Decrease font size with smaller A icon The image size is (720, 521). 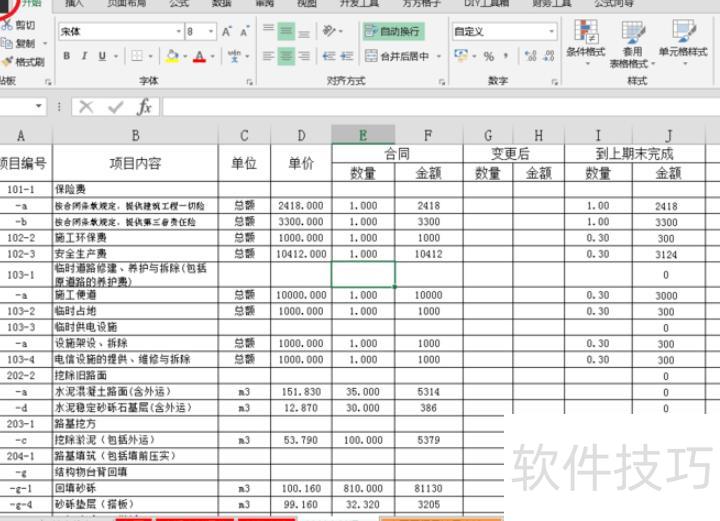point(244,32)
